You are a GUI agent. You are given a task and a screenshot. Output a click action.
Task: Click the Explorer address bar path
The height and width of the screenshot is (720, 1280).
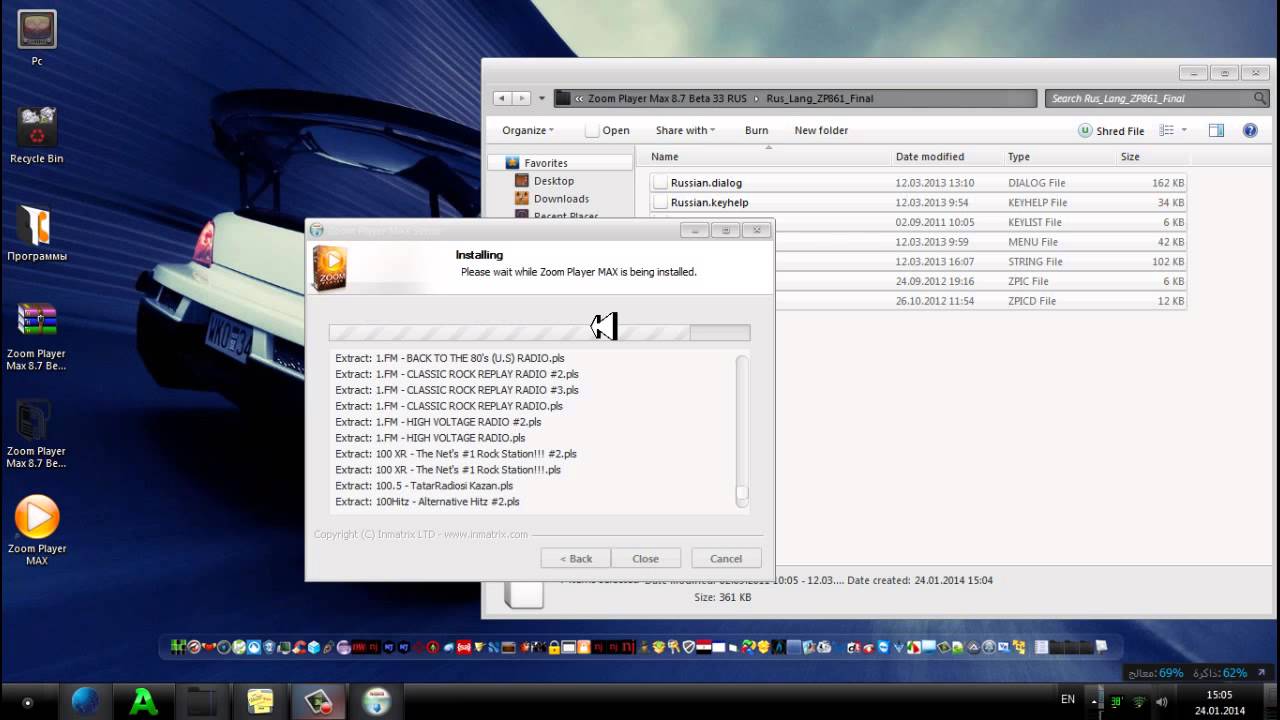tap(795, 98)
